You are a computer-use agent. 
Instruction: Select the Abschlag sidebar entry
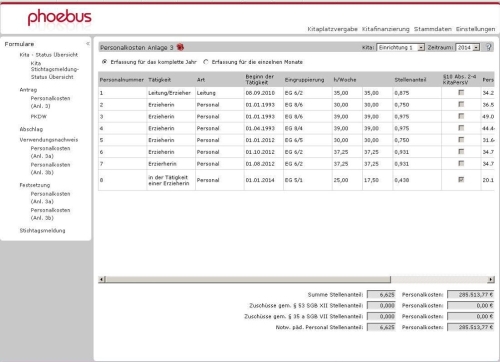[x=31, y=129]
